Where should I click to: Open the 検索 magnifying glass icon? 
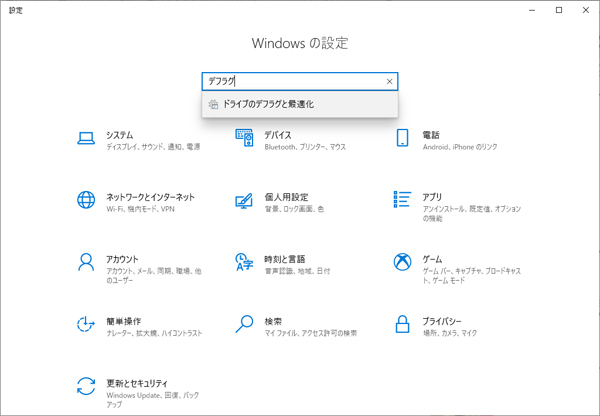(244, 324)
